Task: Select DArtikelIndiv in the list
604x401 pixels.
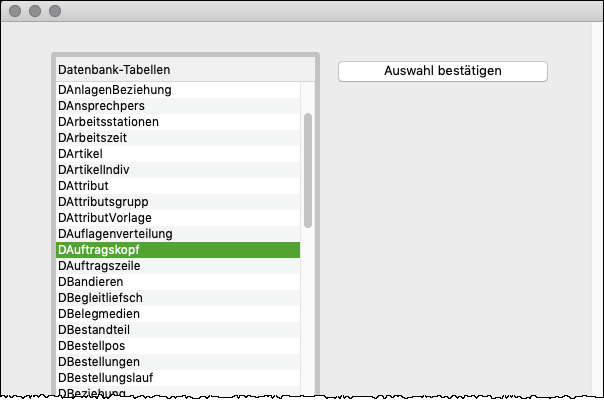Action: (94, 169)
